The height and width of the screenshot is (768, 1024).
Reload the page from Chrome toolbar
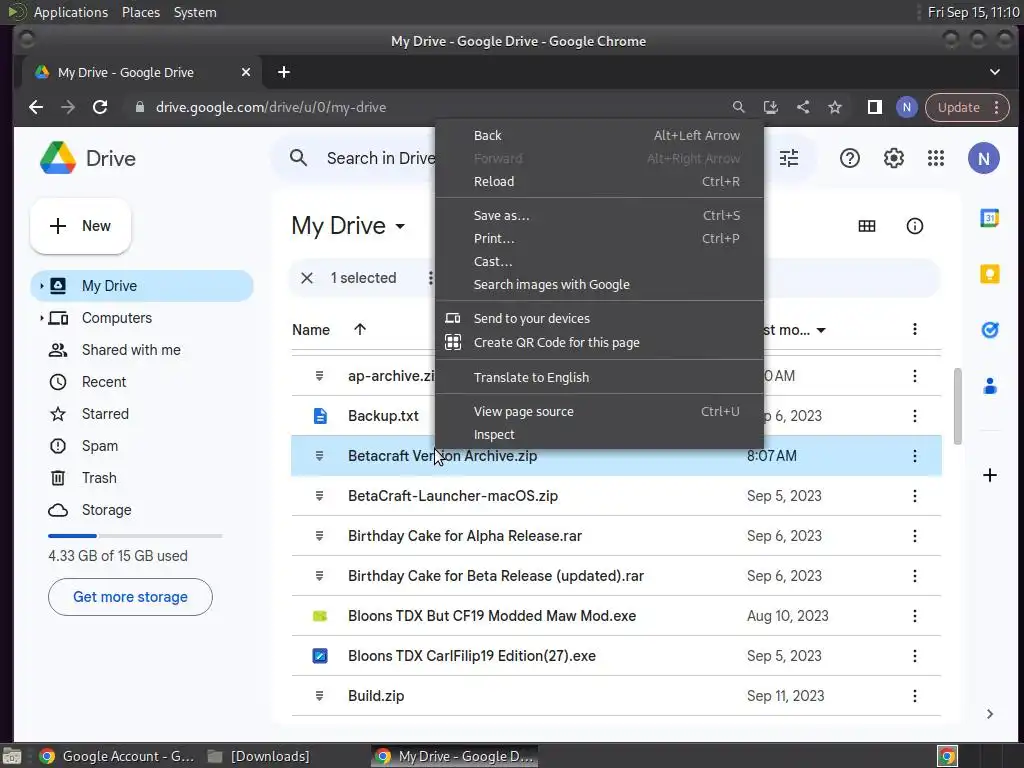tap(100, 107)
